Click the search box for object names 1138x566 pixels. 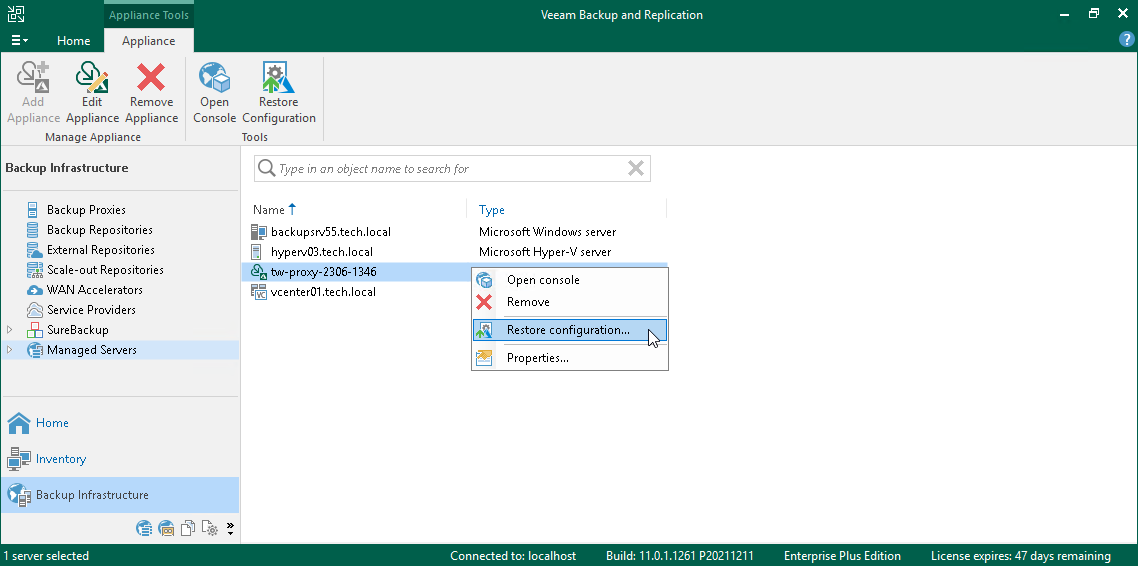click(450, 168)
